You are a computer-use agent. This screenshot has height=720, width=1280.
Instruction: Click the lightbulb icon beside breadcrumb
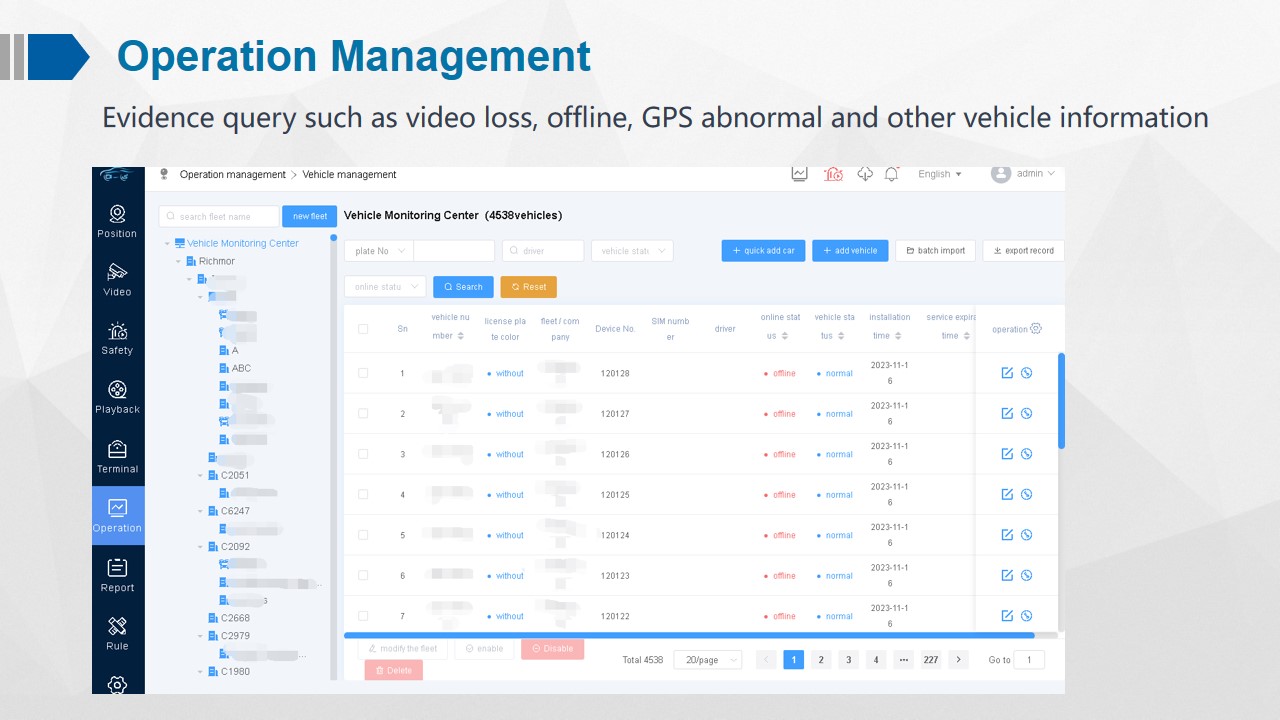click(x=164, y=174)
